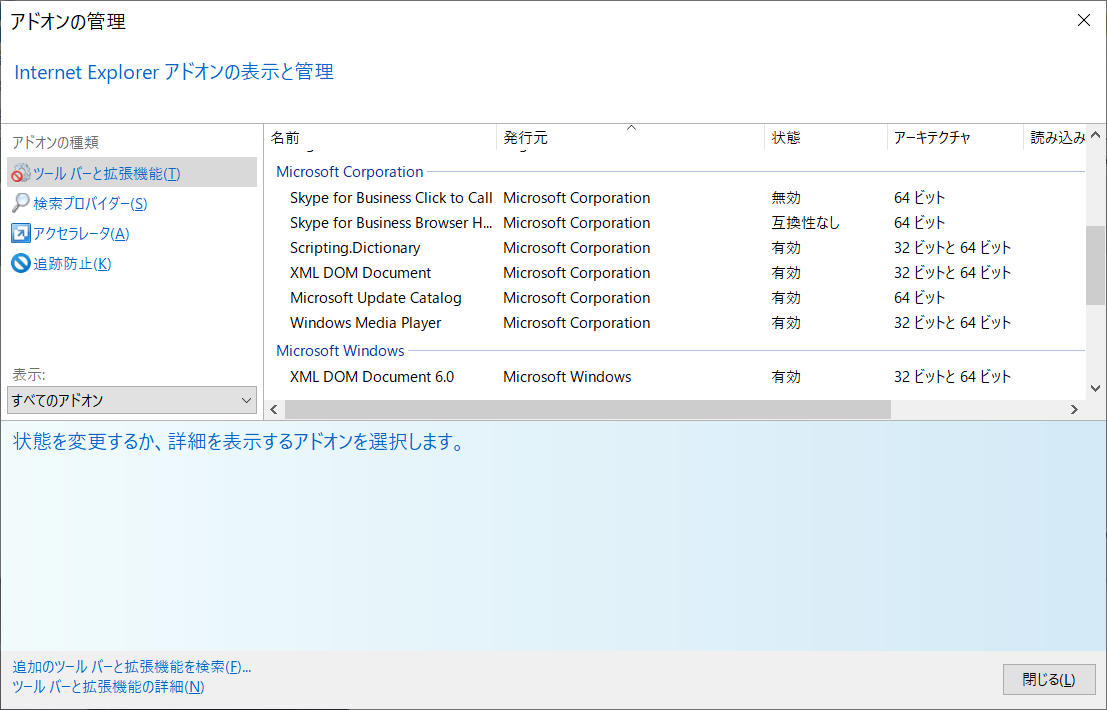Sort by 状態 column header
The width and height of the screenshot is (1107, 710).
(x=825, y=138)
